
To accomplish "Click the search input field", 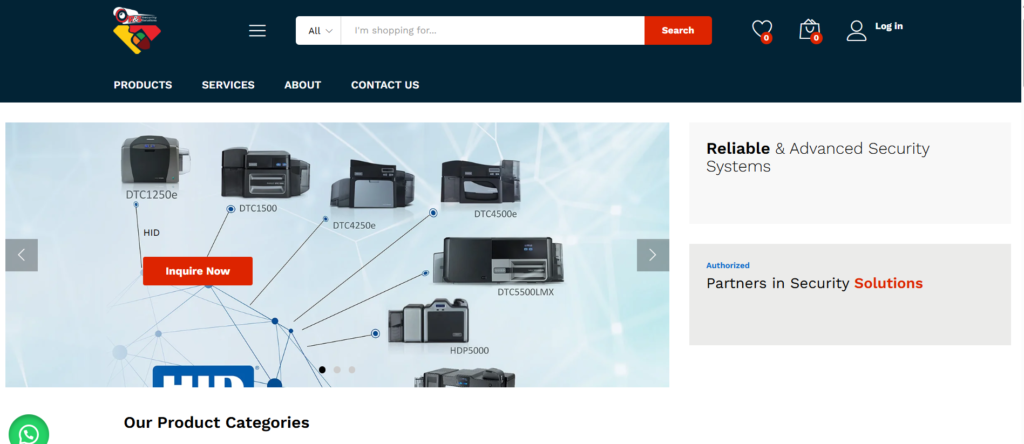I will [492, 31].
